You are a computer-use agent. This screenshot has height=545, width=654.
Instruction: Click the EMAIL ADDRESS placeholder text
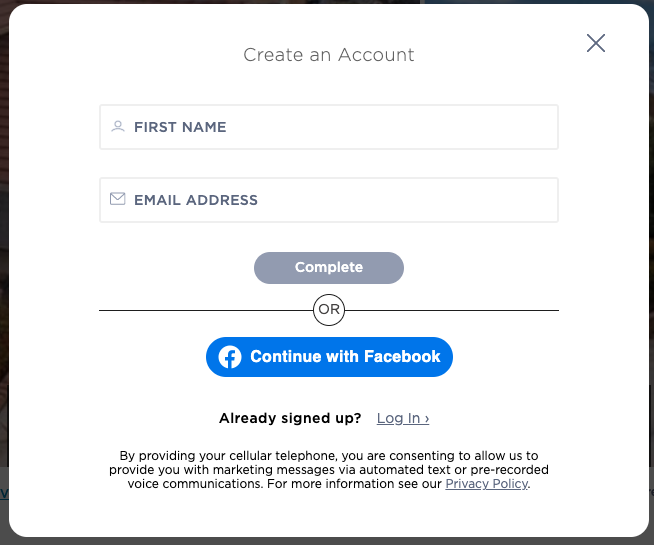click(196, 200)
